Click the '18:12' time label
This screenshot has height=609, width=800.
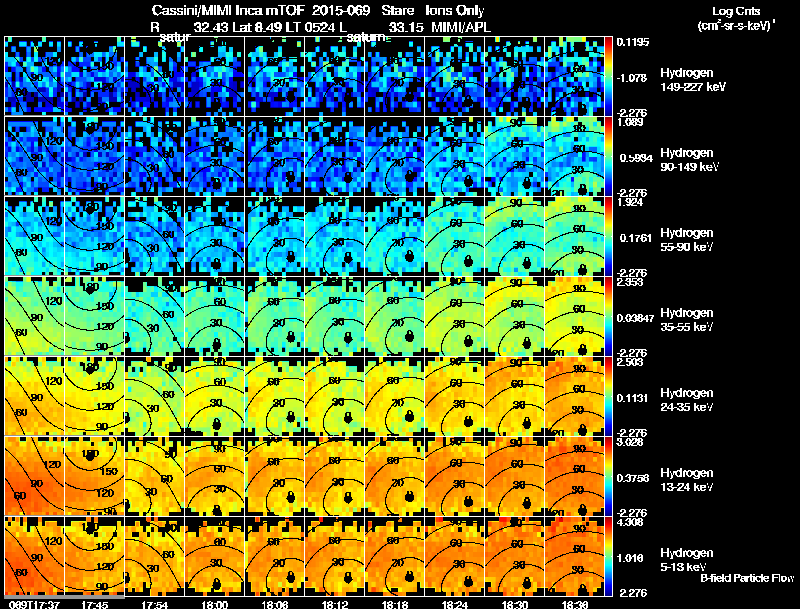click(x=335, y=604)
